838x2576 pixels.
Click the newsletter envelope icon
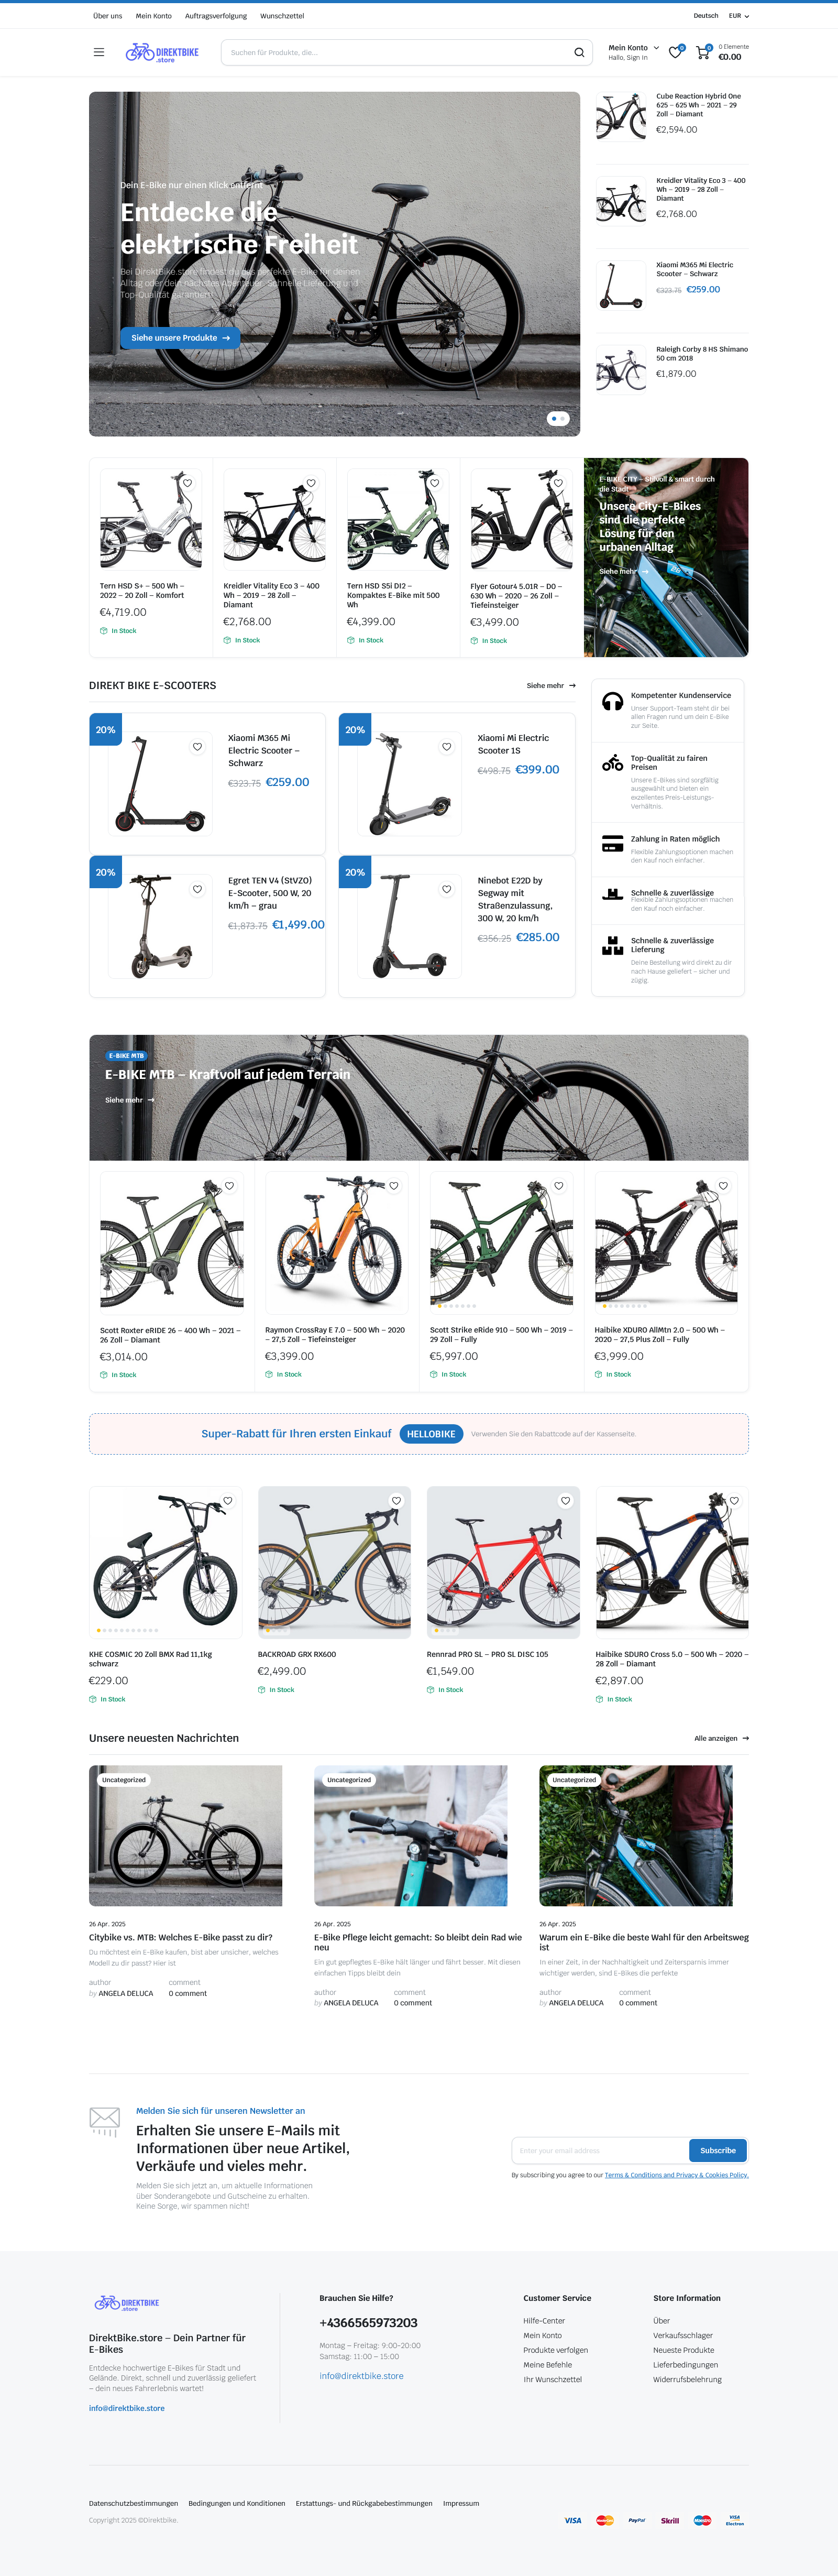105,2119
